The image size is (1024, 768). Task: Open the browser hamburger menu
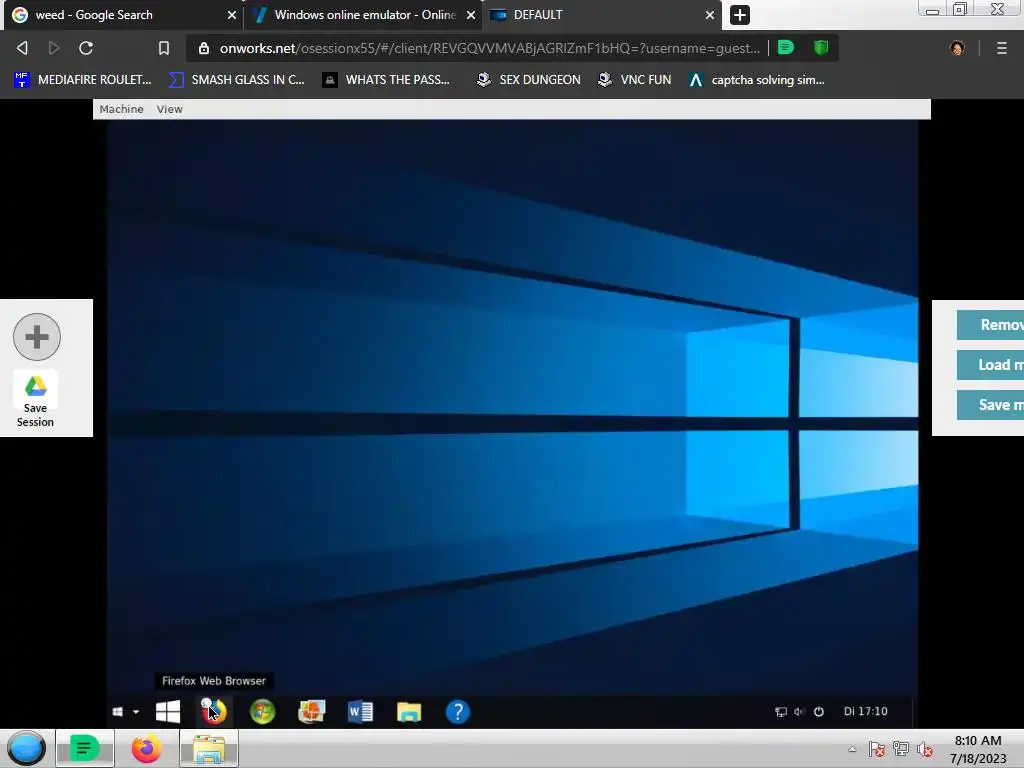coord(1002,48)
